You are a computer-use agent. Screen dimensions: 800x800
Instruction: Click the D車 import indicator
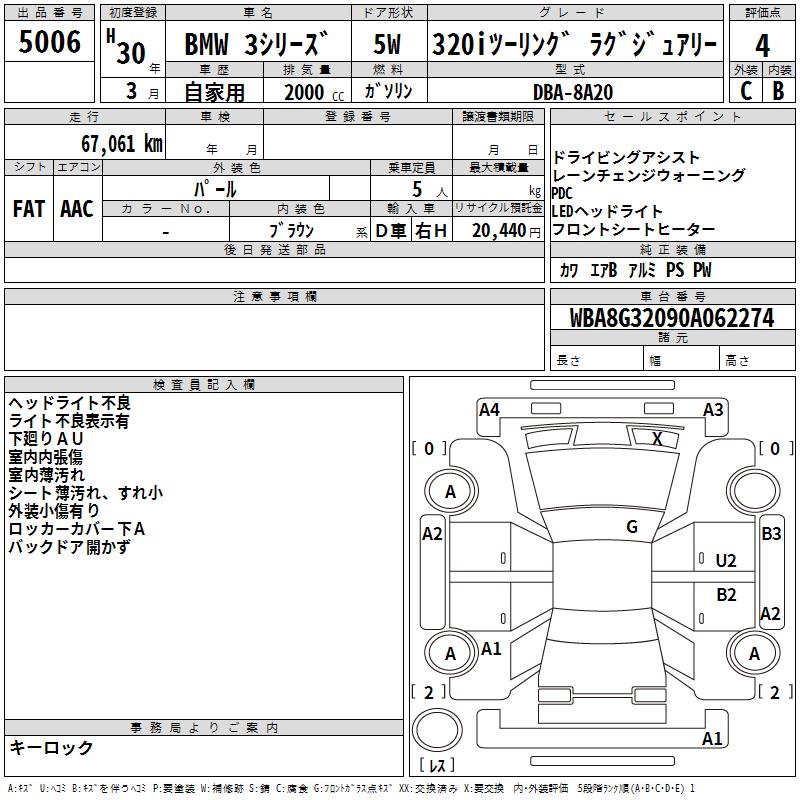pos(391,231)
